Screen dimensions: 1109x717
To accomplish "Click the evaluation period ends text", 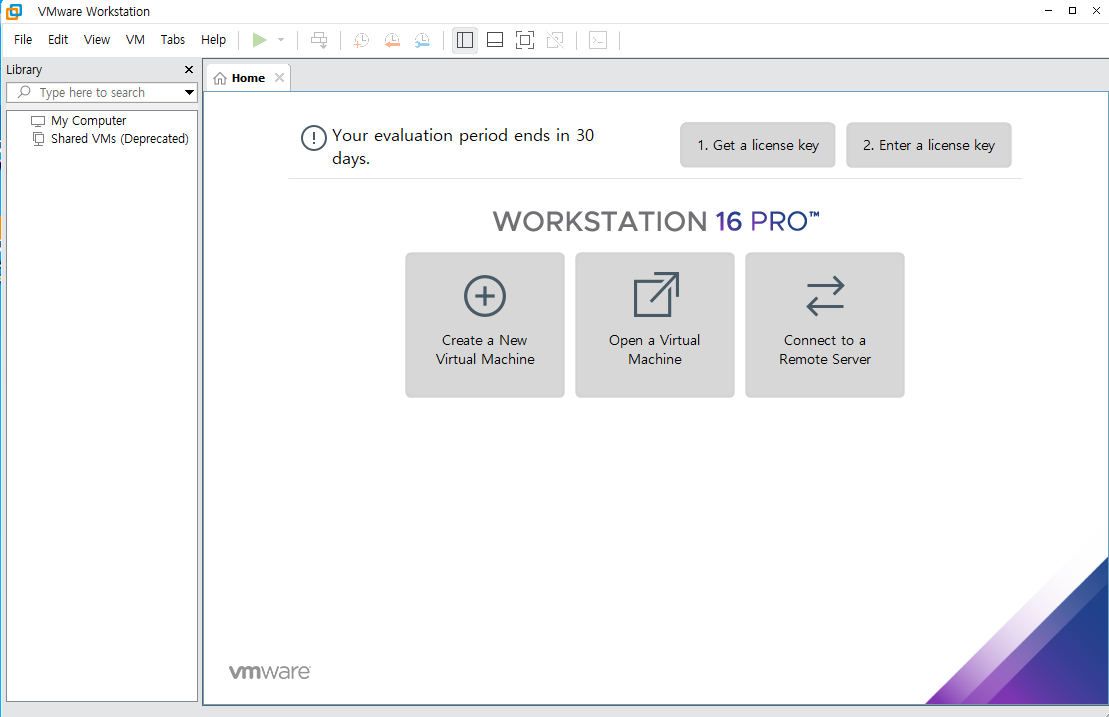I will [x=463, y=146].
